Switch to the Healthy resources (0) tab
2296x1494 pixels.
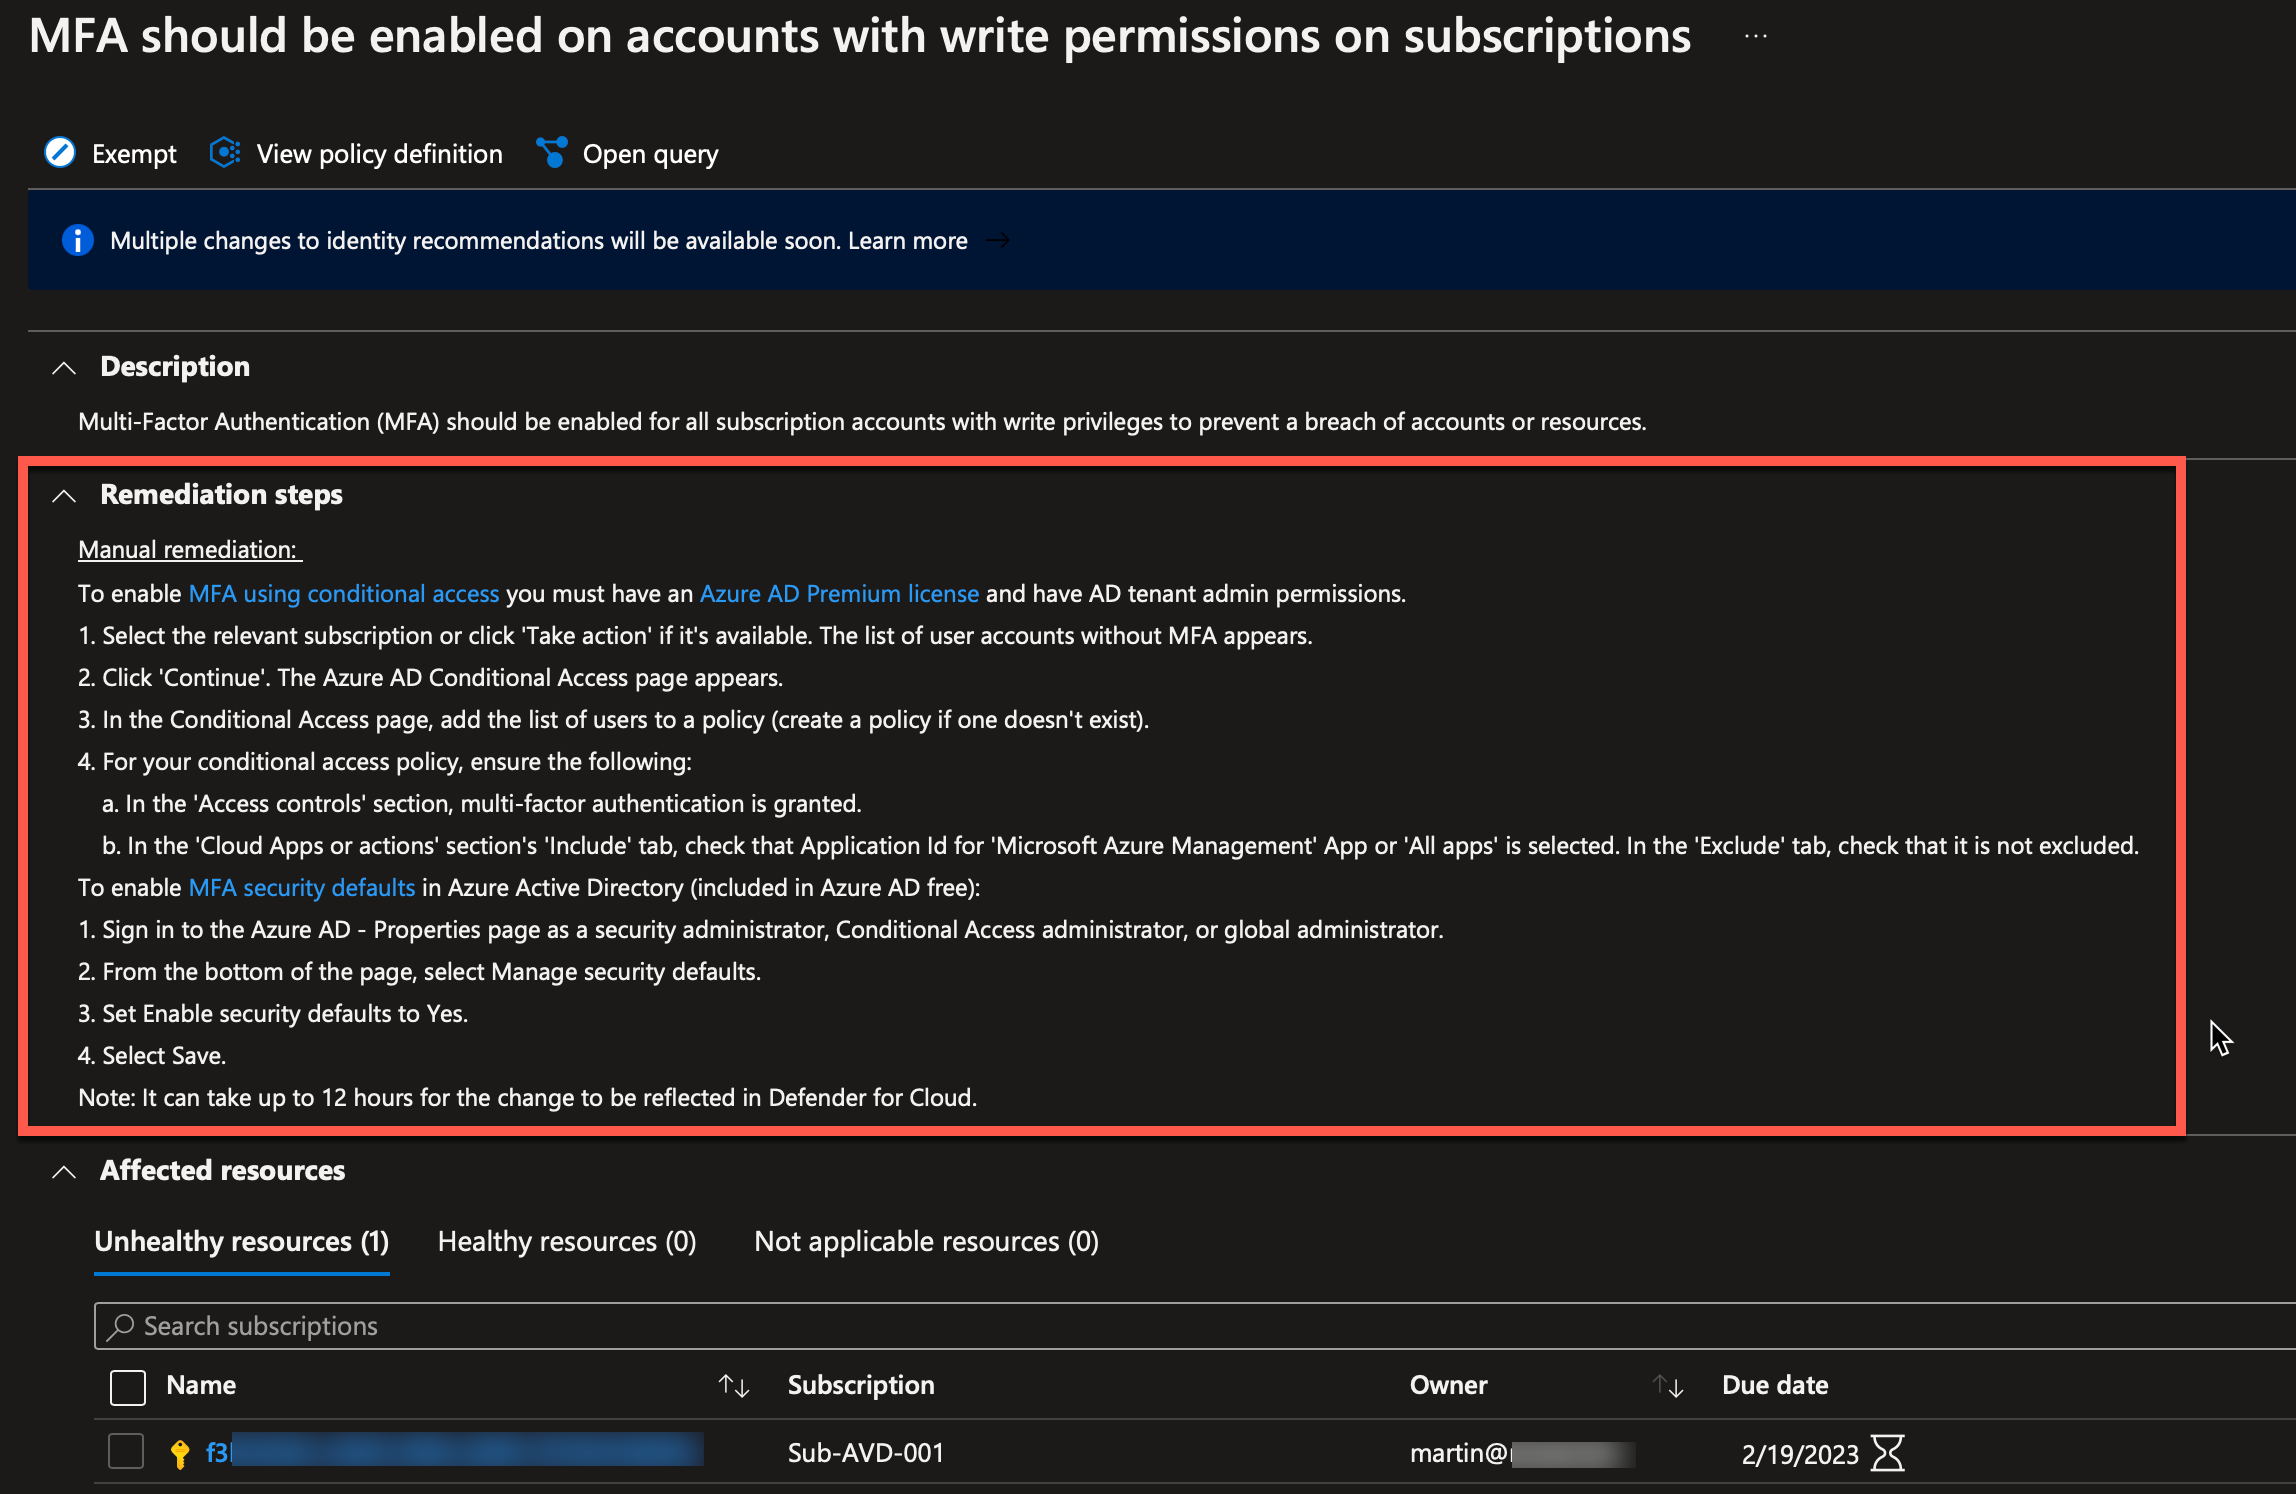coord(567,1242)
